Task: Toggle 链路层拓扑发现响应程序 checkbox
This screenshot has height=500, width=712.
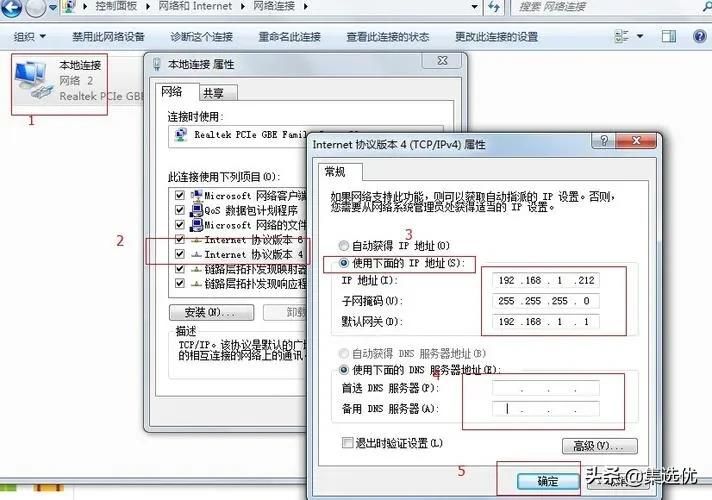Action: click(179, 283)
